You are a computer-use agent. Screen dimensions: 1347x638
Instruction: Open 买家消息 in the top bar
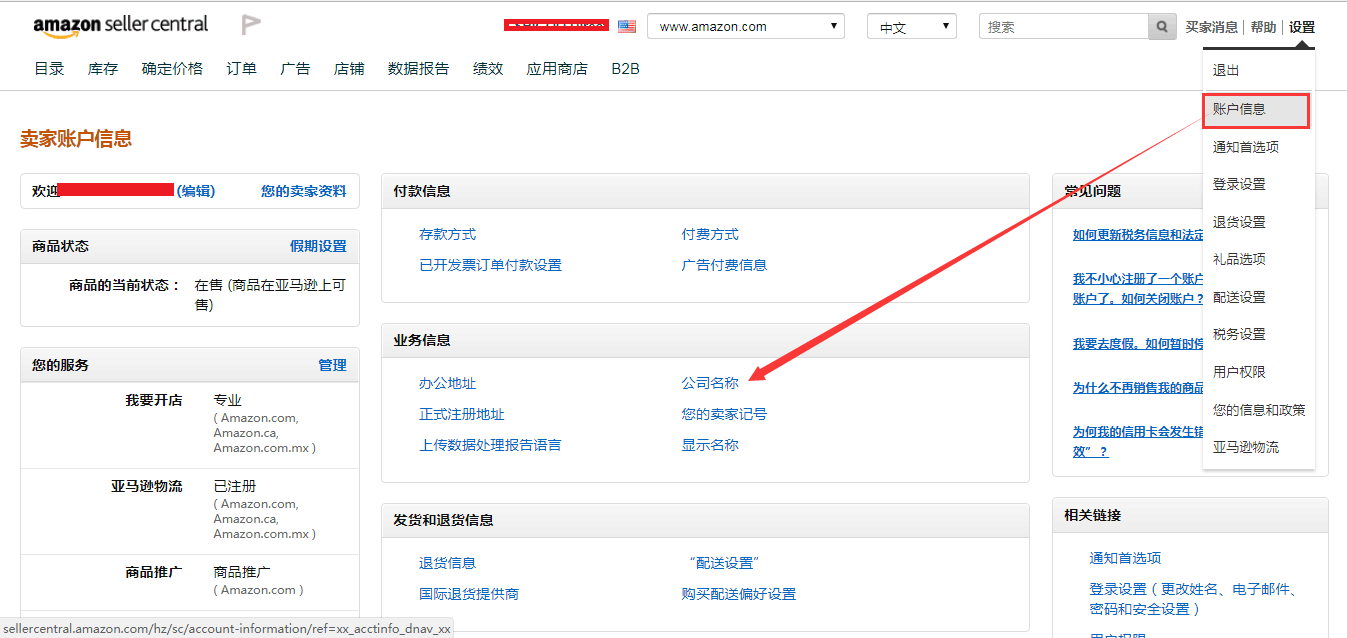(1211, 27)
